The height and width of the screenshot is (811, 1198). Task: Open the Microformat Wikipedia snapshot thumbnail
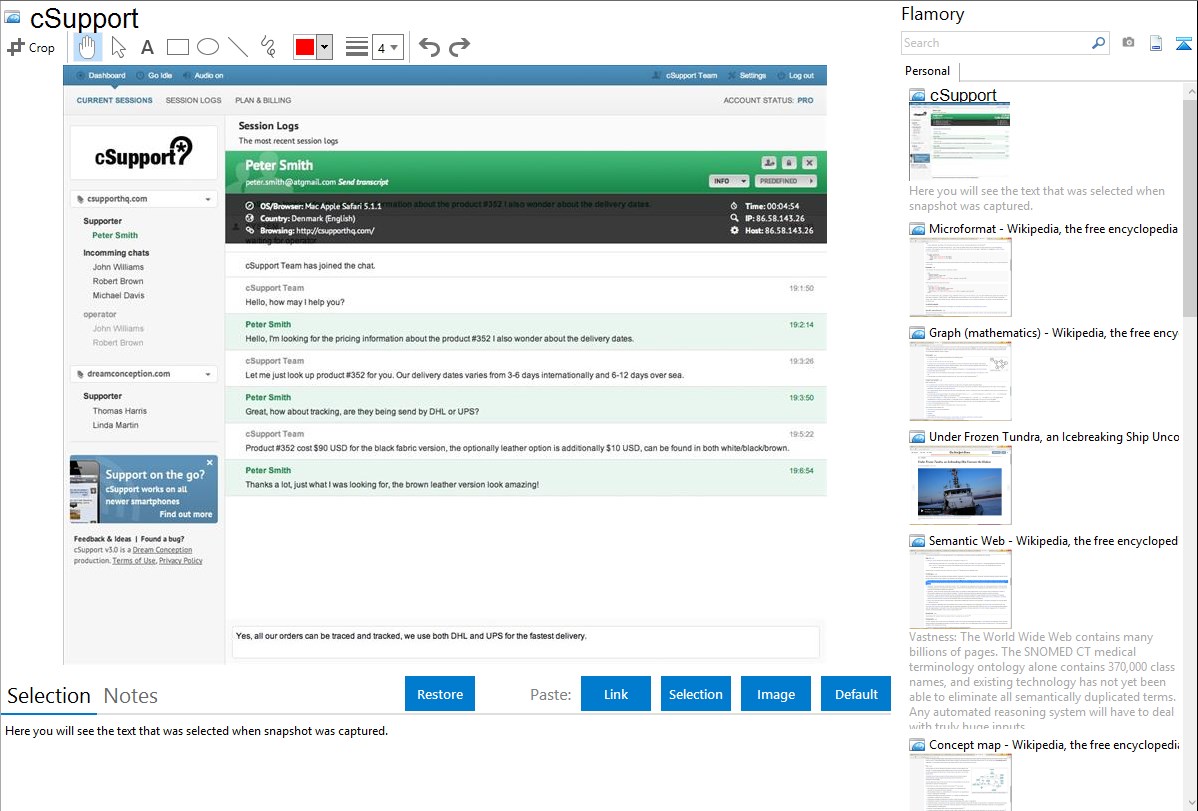click(x=960, y=277)
